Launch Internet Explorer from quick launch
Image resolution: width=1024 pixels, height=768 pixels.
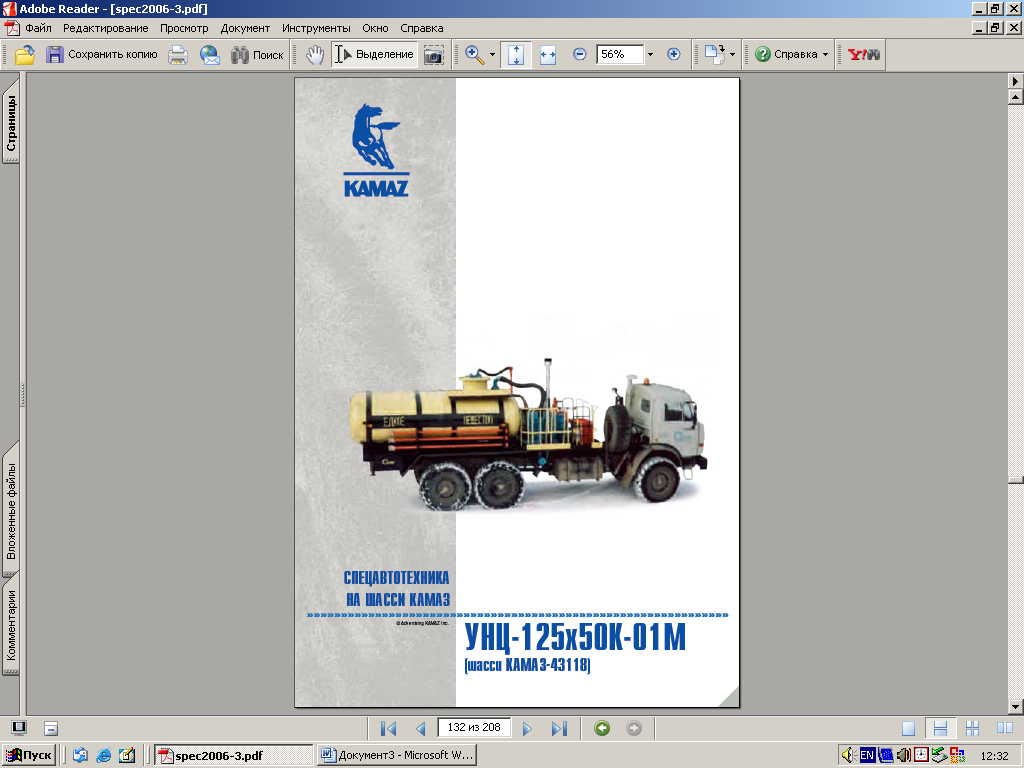click(x=103, y=756)
